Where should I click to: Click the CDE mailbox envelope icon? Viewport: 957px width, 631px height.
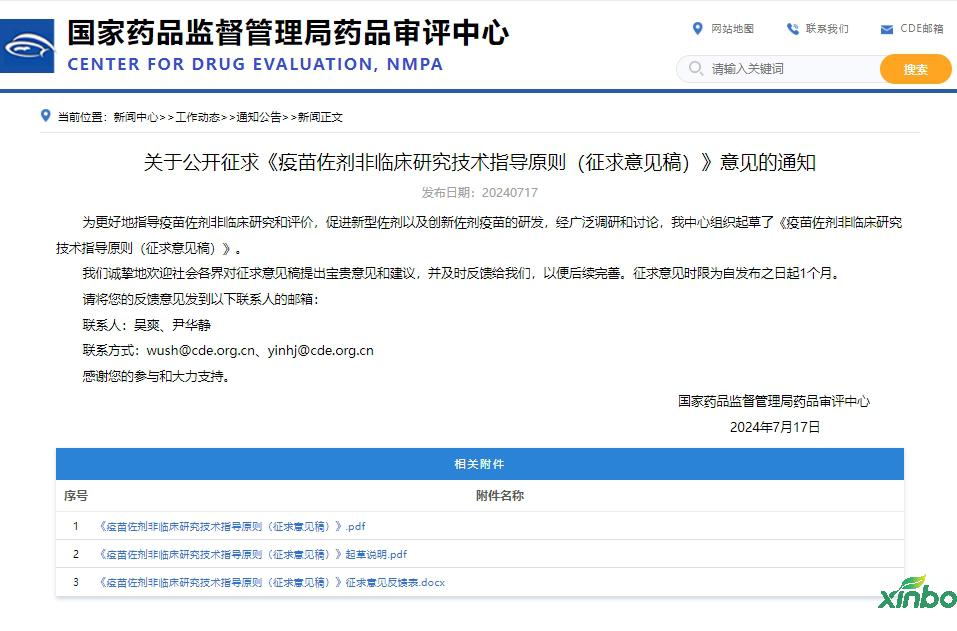pyautogui.click(x=887, y=29)
